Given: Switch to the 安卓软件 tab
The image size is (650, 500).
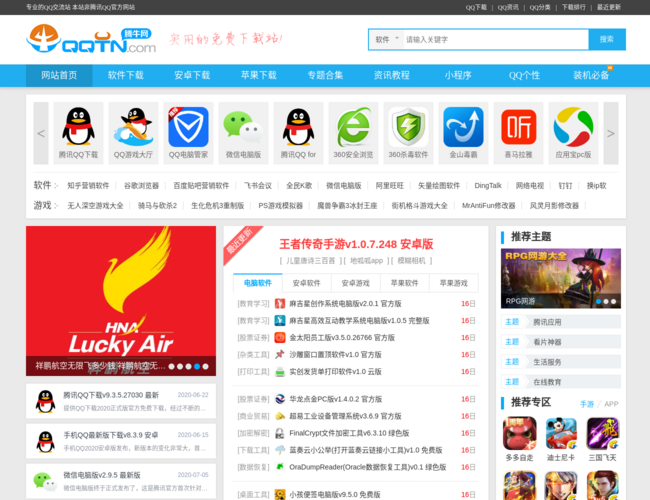Looking at the screenshot, I should 307,283.
